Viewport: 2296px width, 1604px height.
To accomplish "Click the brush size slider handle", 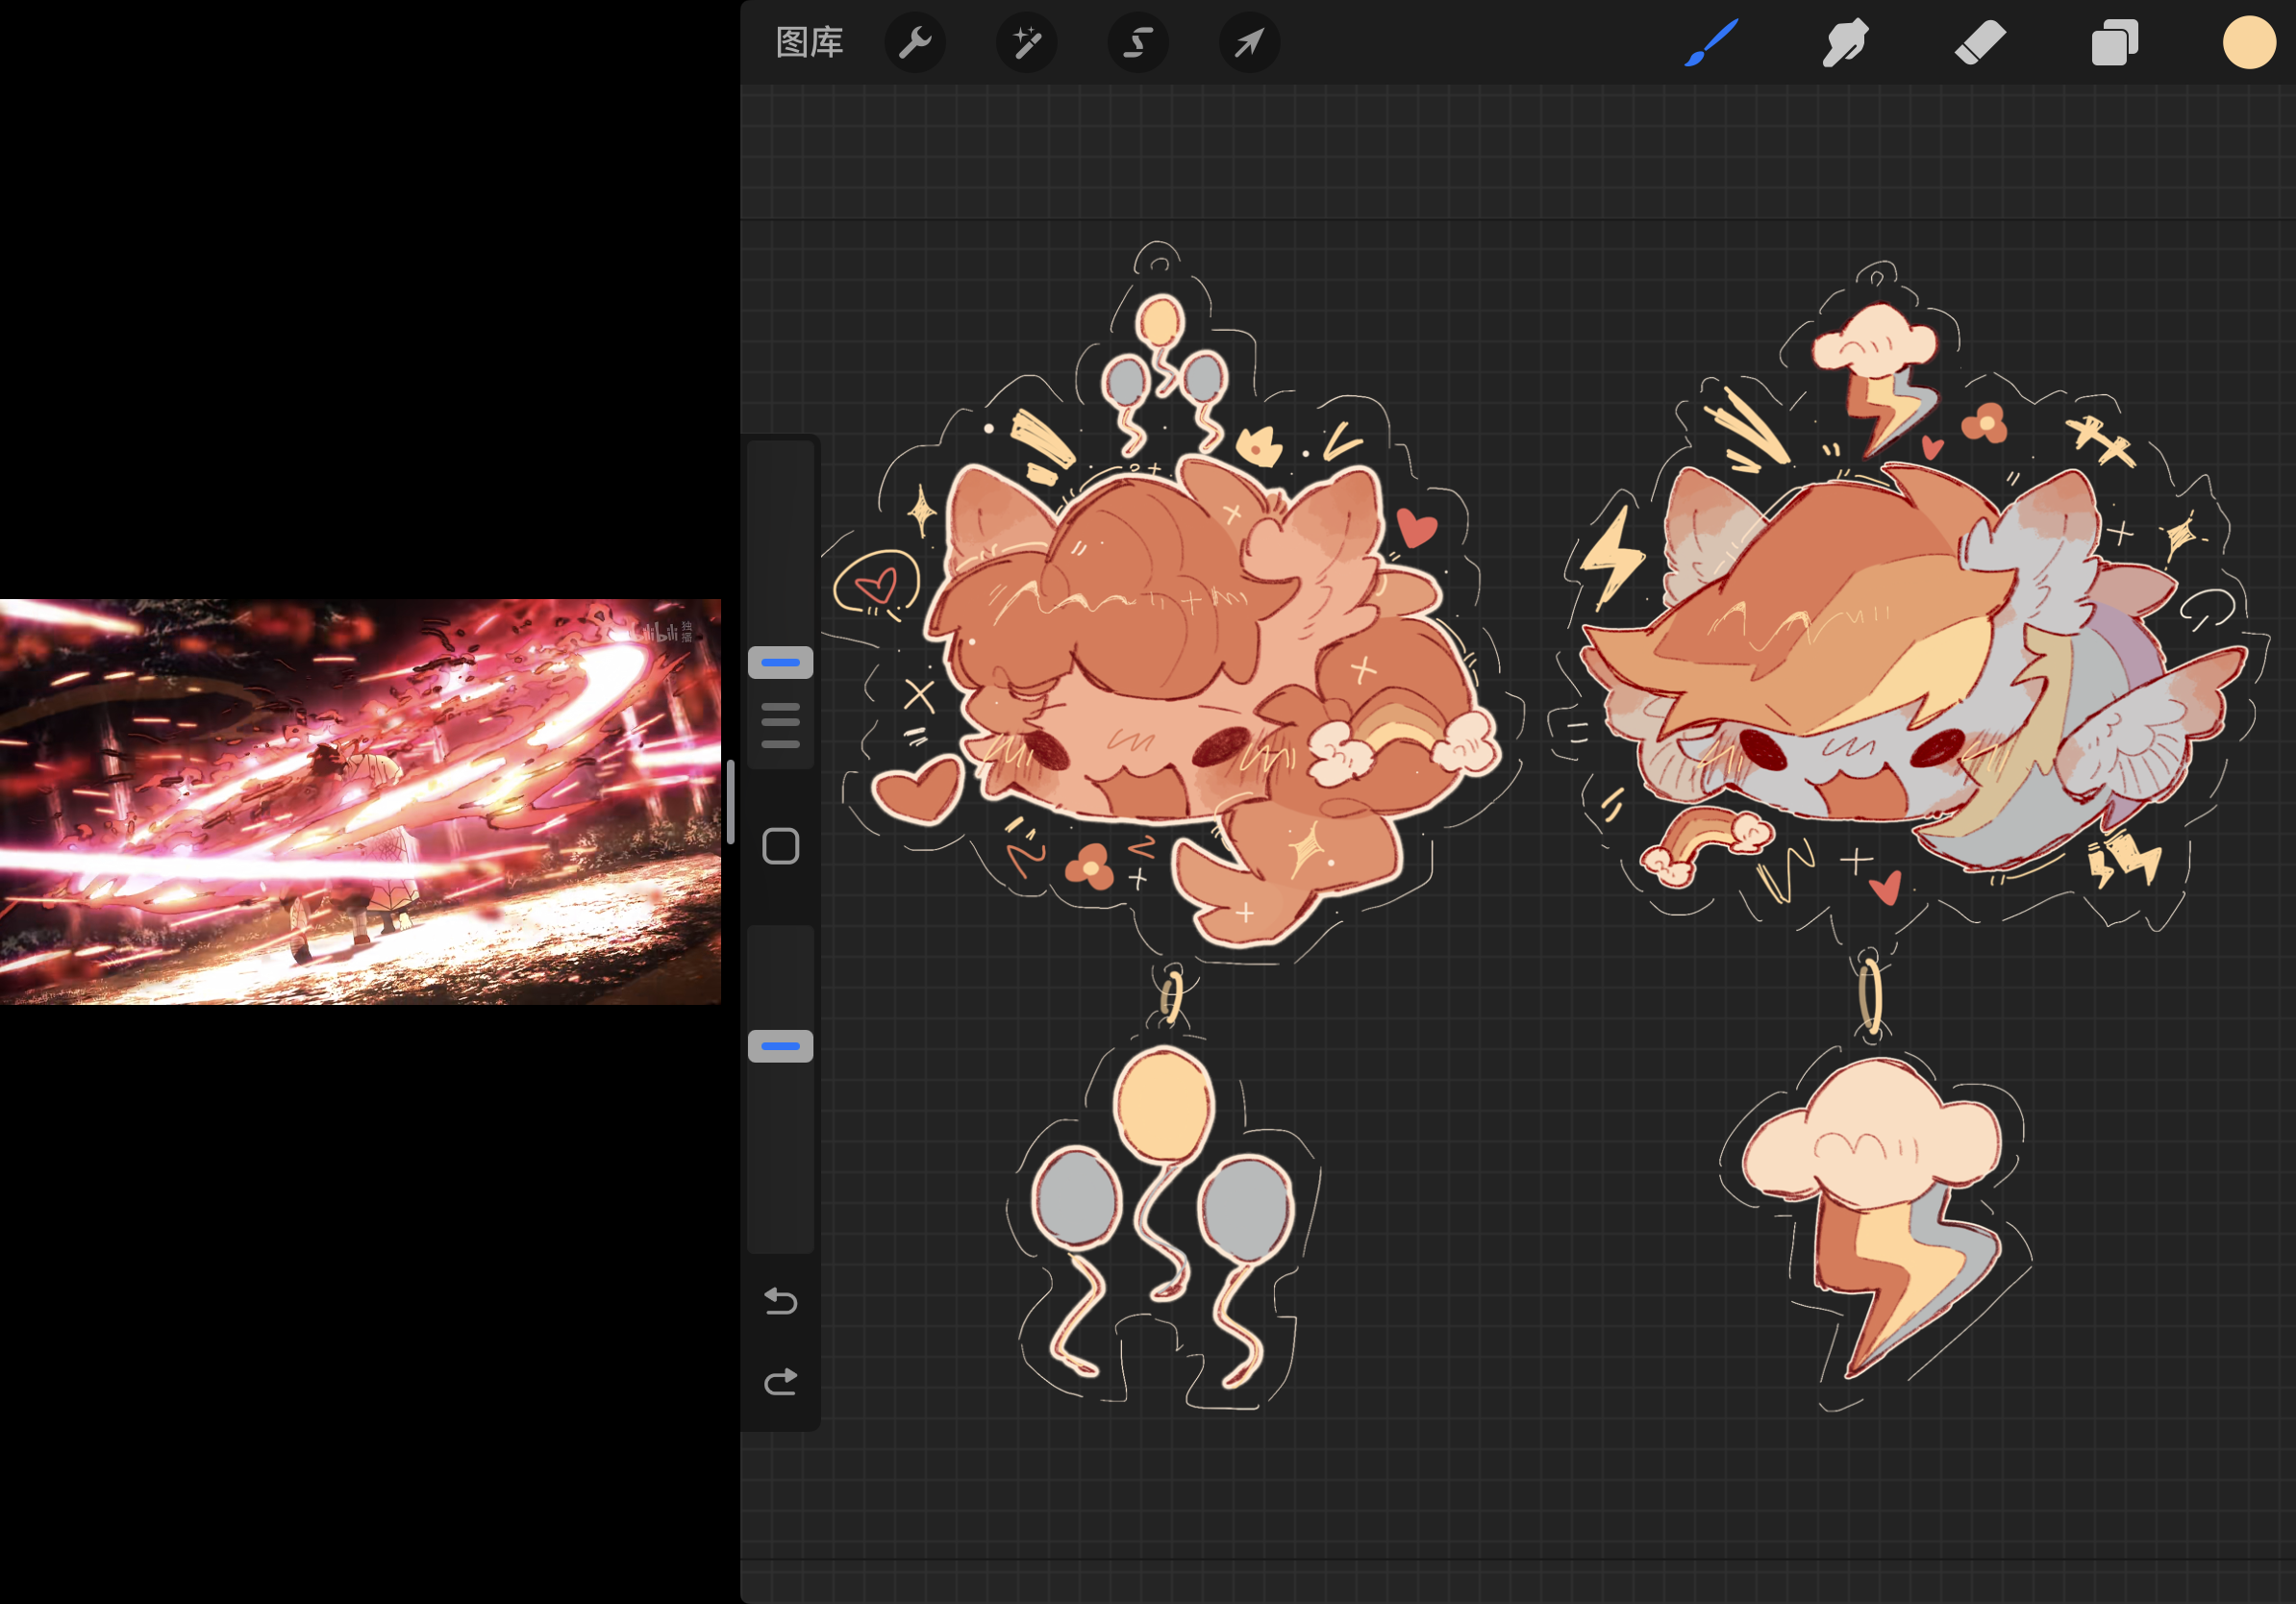I will 780,662.
